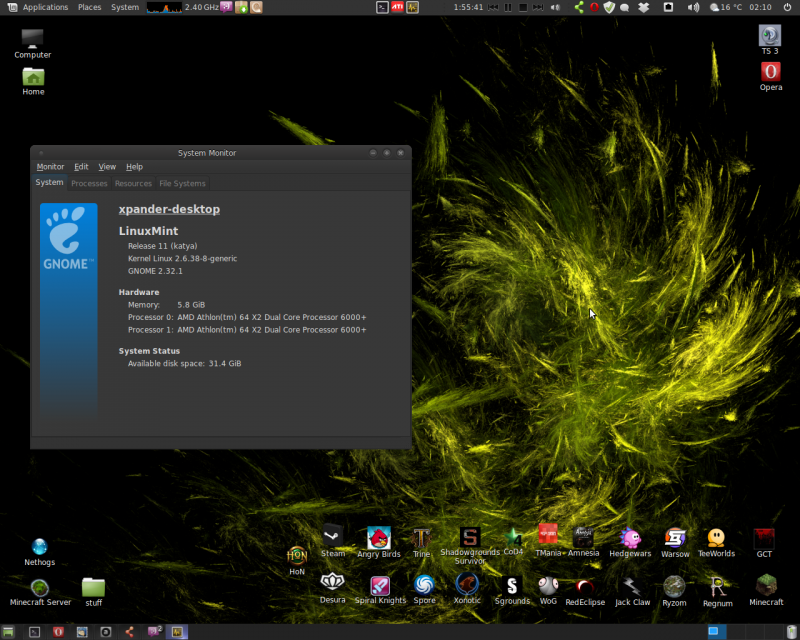Click the power shutdown icon in panel
800x640 pixels.
787,7
